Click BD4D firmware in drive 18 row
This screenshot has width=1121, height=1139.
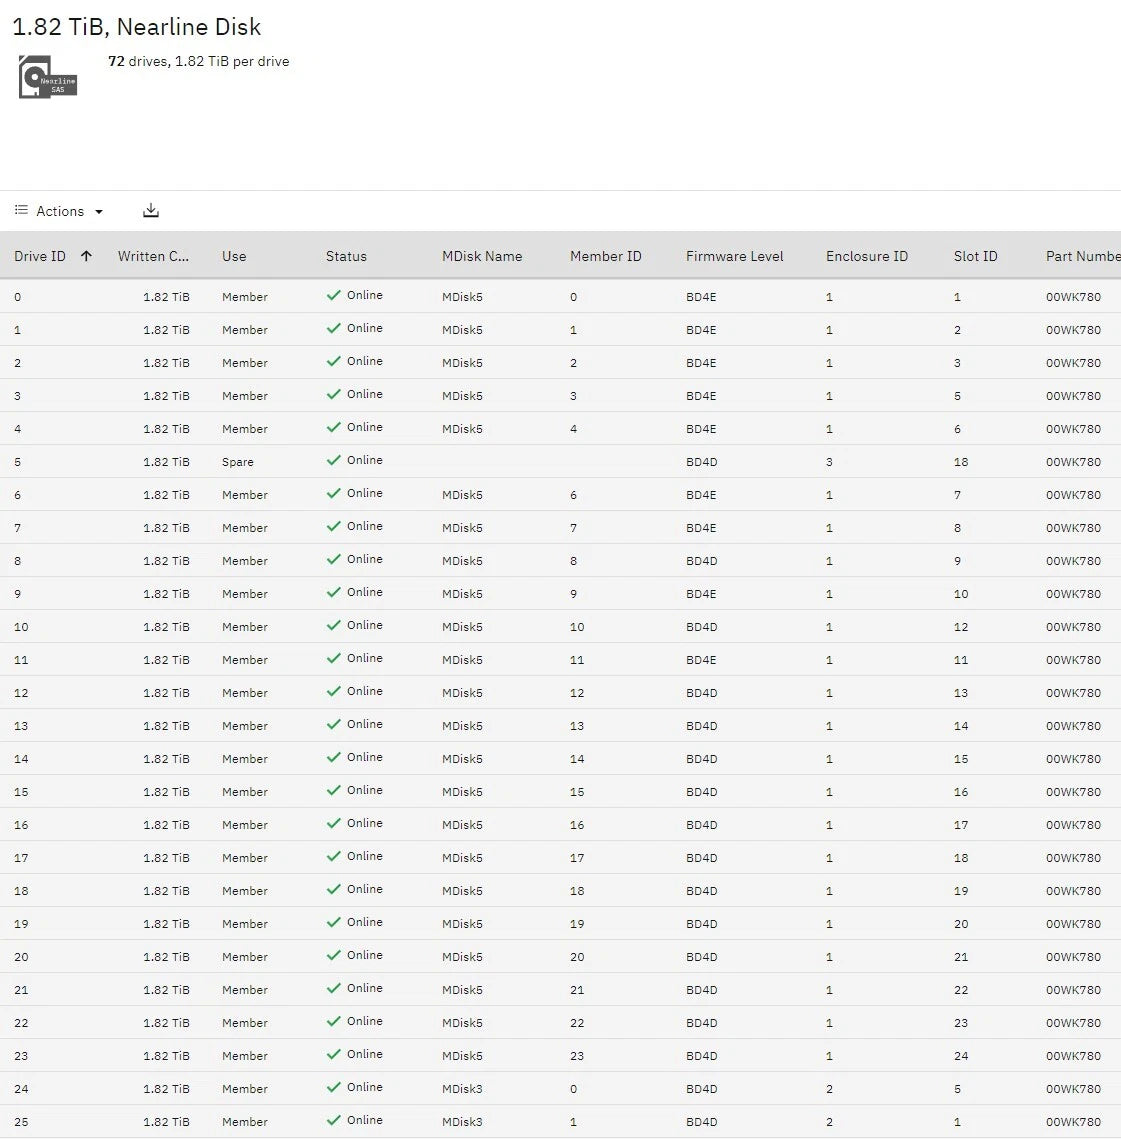[x=701, y=891]
